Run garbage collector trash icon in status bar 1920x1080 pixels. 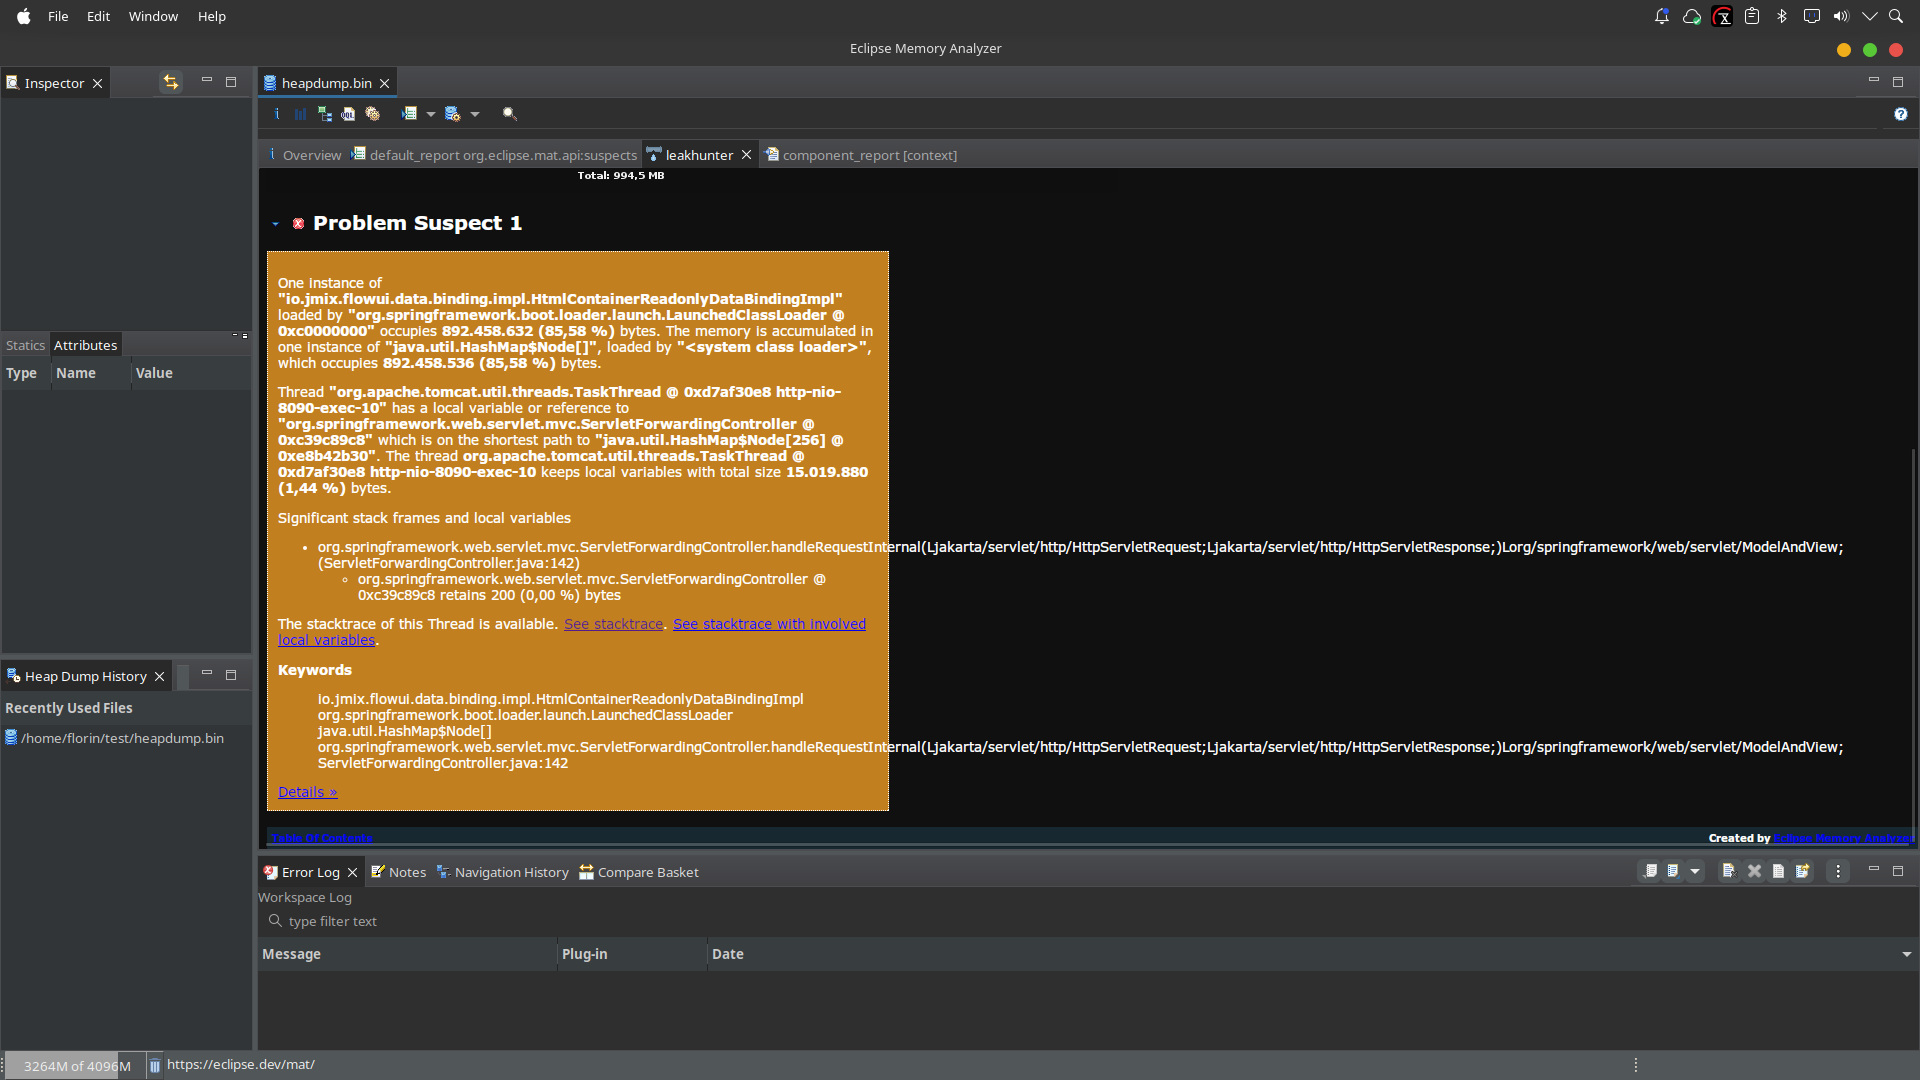click(155, 1066)
